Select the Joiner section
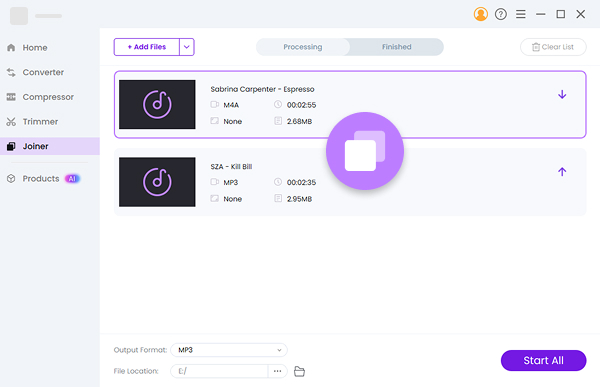The height and width of the screenshot is (387, 600). coord(50,146)
